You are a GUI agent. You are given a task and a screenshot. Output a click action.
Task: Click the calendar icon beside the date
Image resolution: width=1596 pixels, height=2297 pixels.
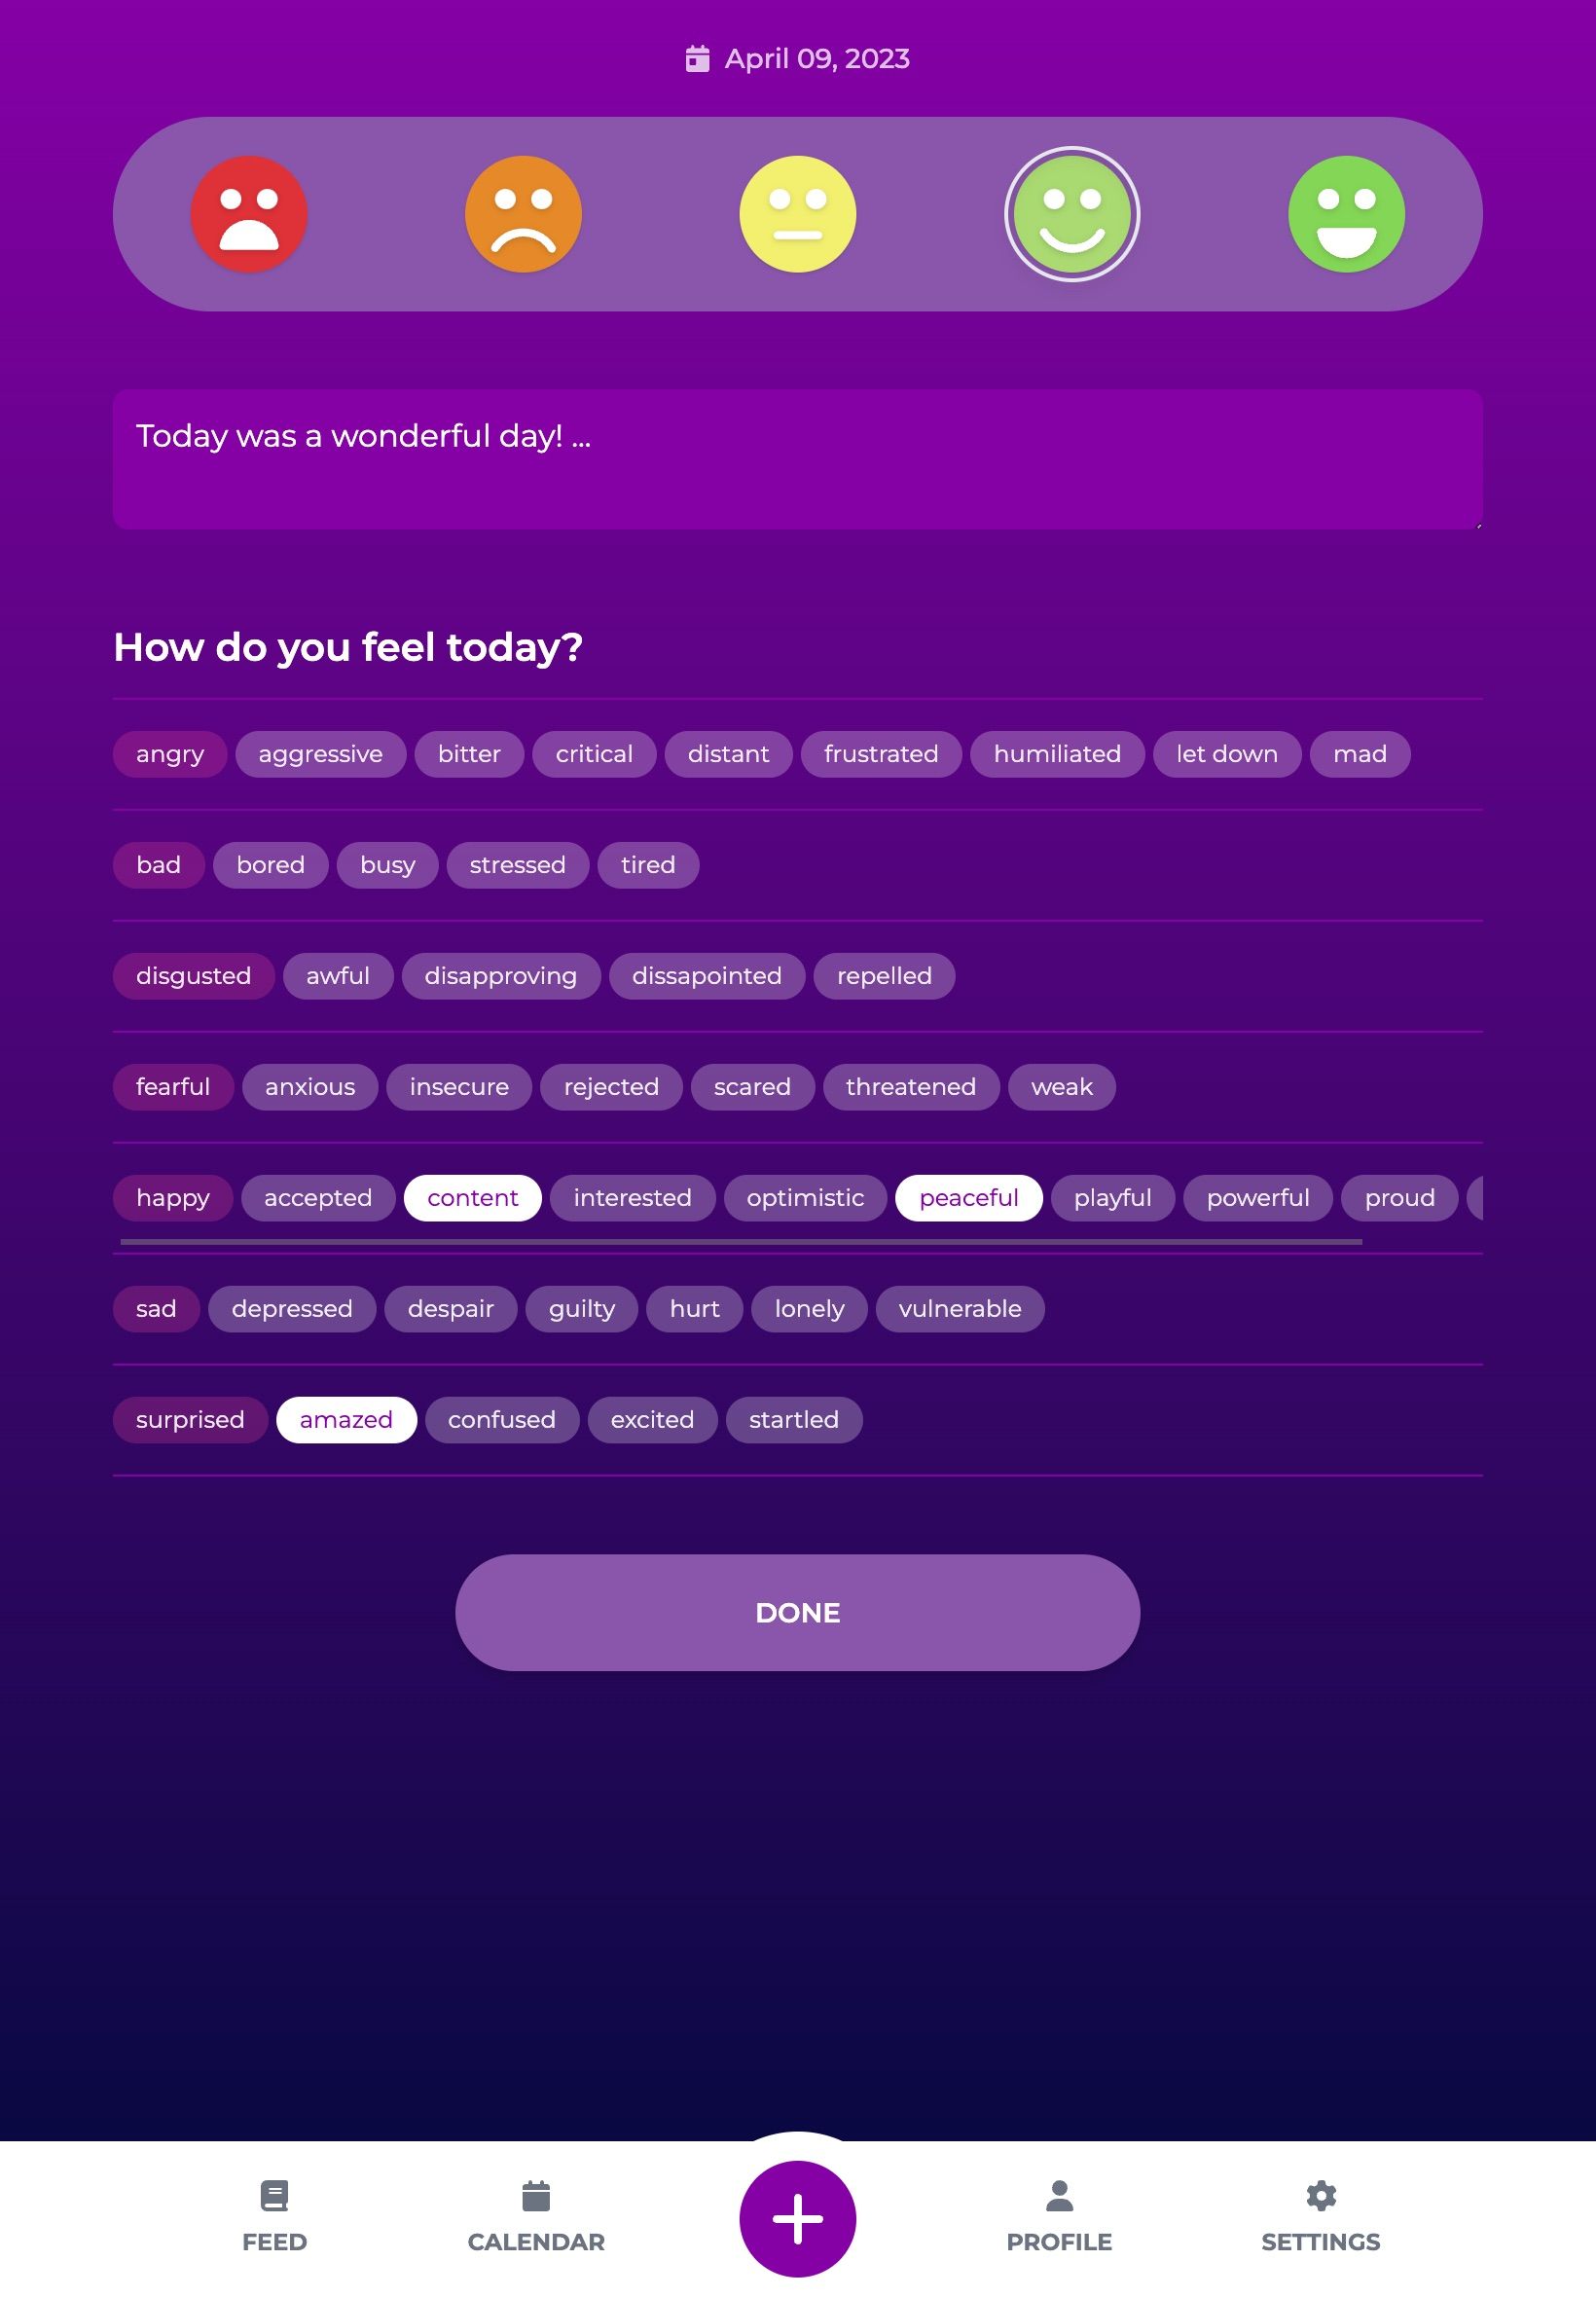(x=697, y=59)
